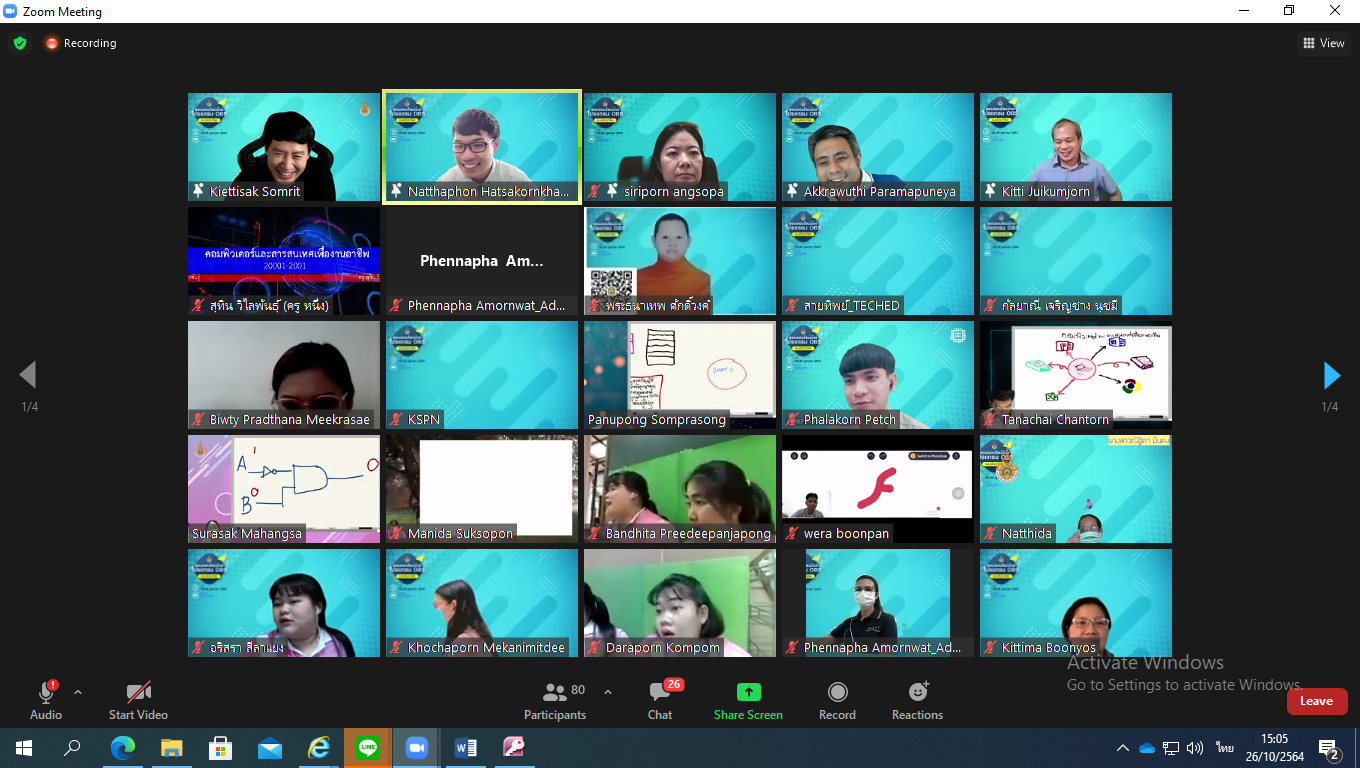Click the name label 'Daraporn Kompom'
Image resolution: width=1360 pixels, height=768 pixels.
point(663,648)
